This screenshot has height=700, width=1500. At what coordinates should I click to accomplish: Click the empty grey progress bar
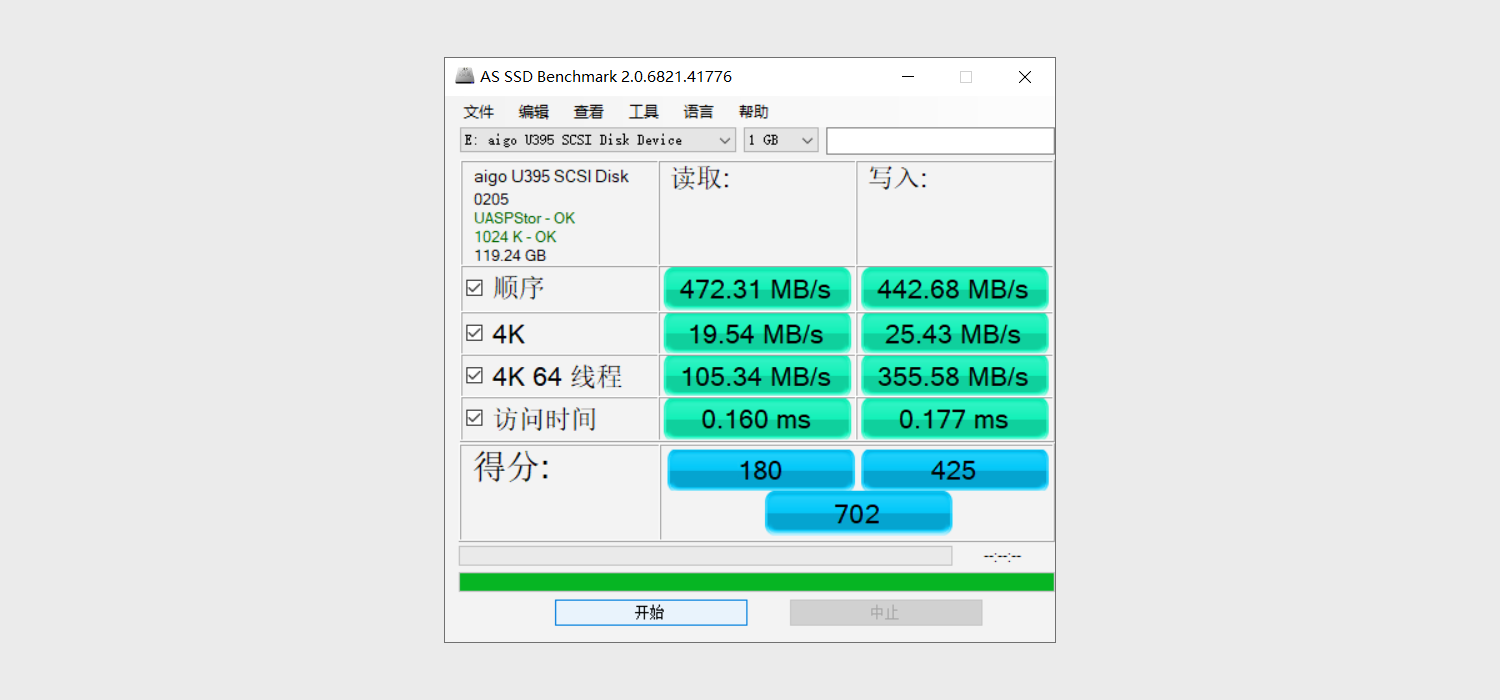pyautogui.click(x=705, y=556)
